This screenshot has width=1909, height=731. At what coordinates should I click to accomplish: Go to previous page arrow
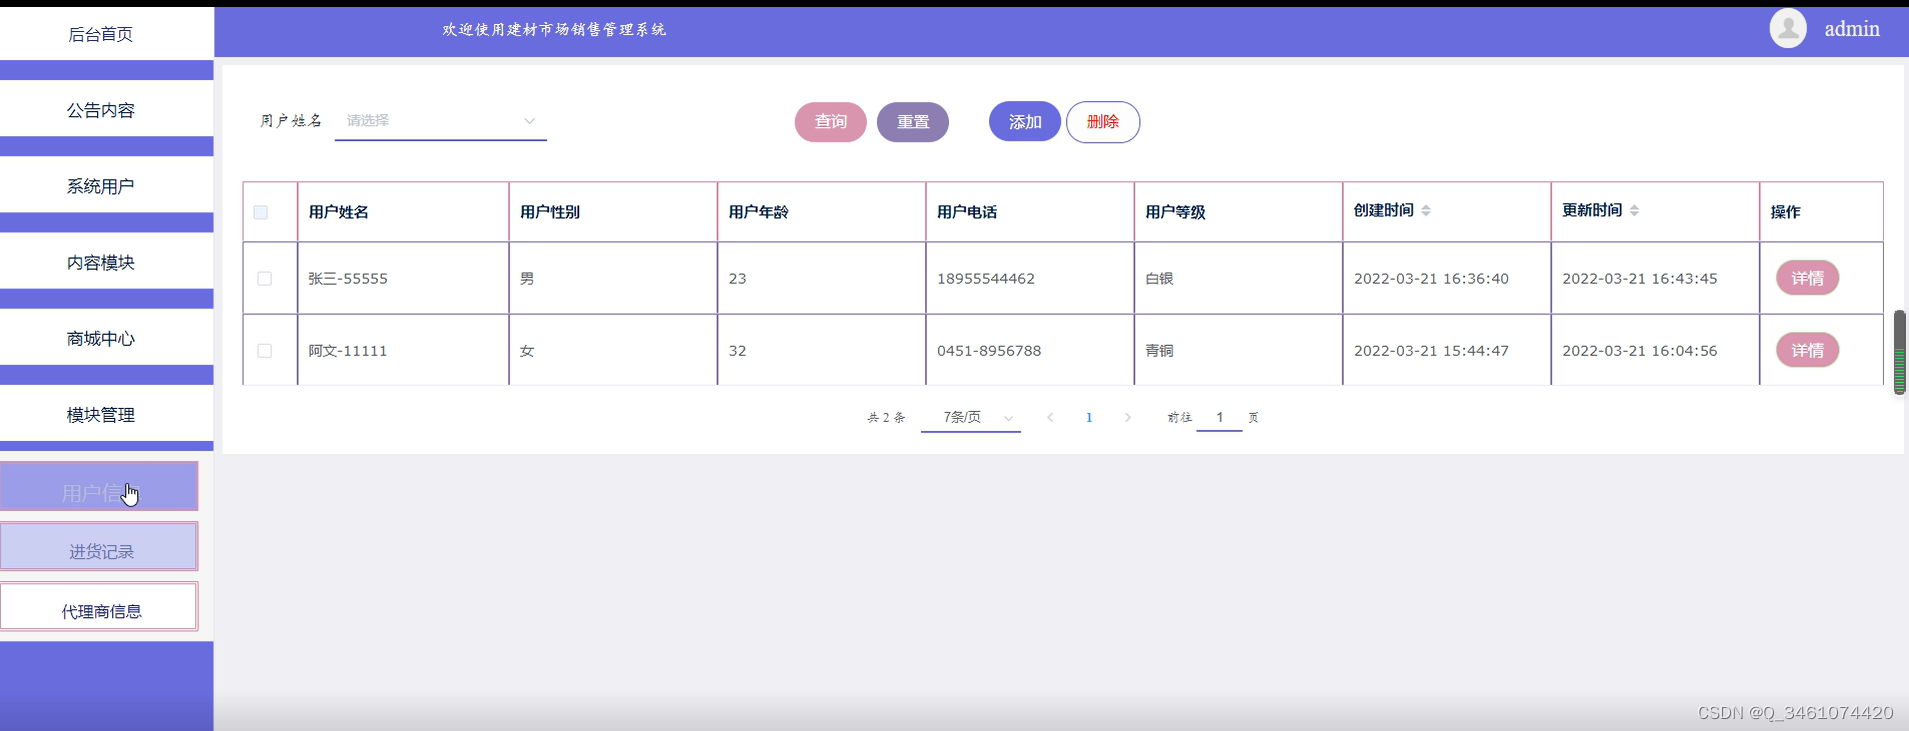click(x=1050, y=417)
